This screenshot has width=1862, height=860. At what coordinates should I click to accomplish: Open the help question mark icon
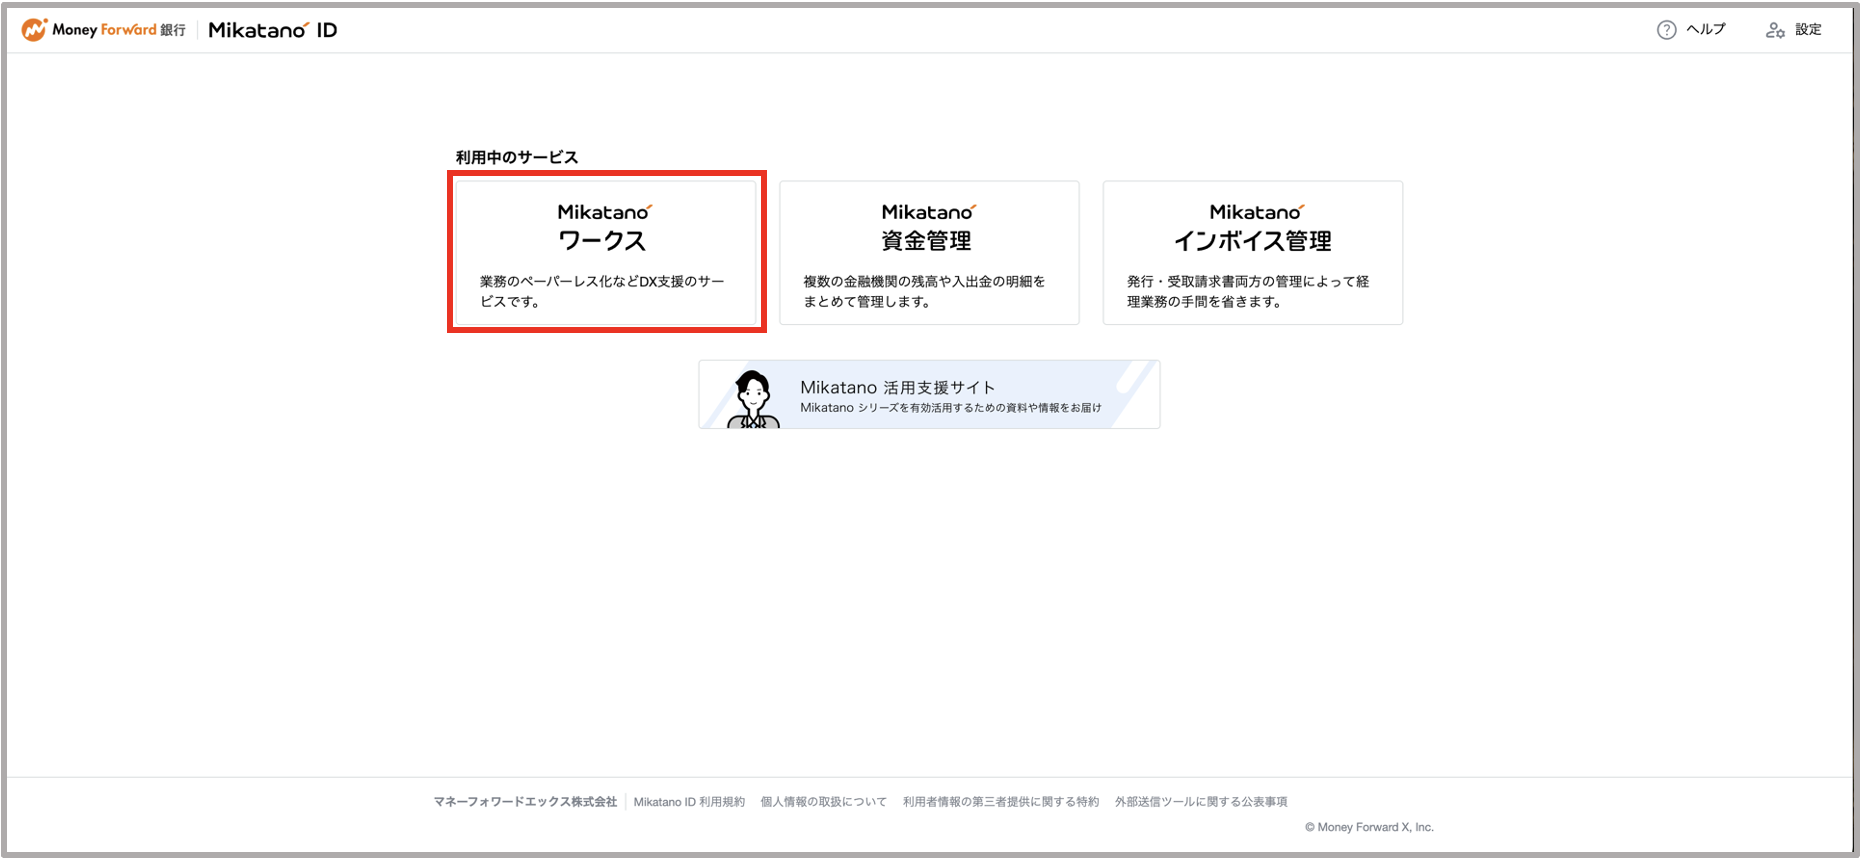(1666, 30)
